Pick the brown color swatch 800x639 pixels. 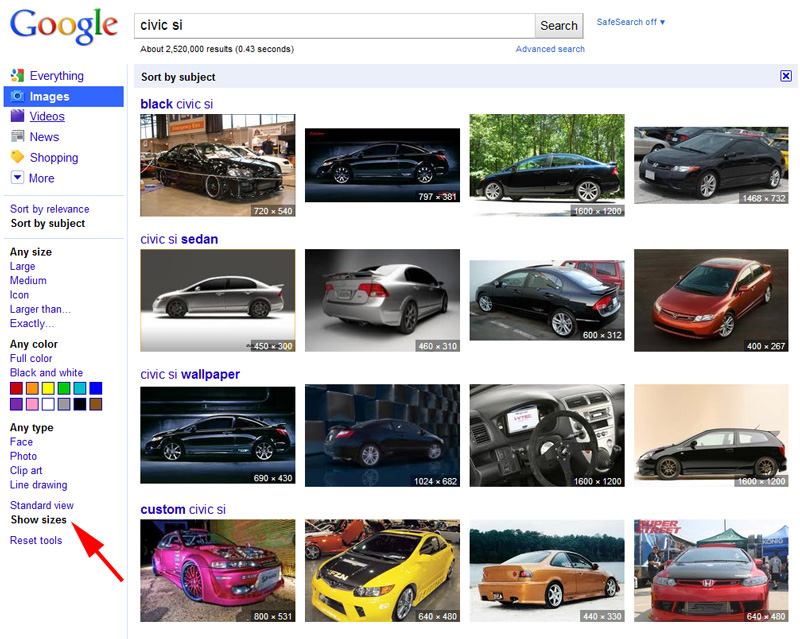[95, 404]
